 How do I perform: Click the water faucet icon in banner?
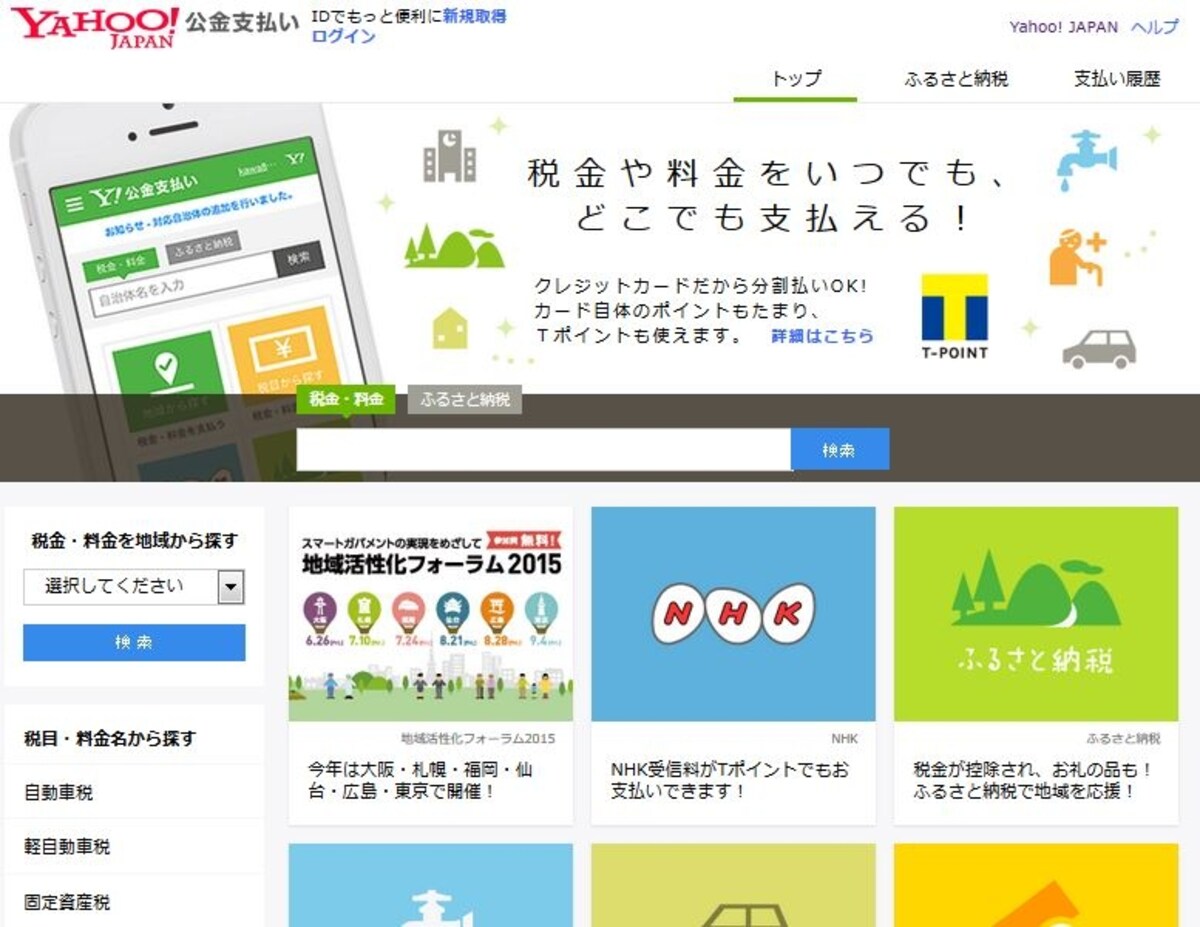1086,159
